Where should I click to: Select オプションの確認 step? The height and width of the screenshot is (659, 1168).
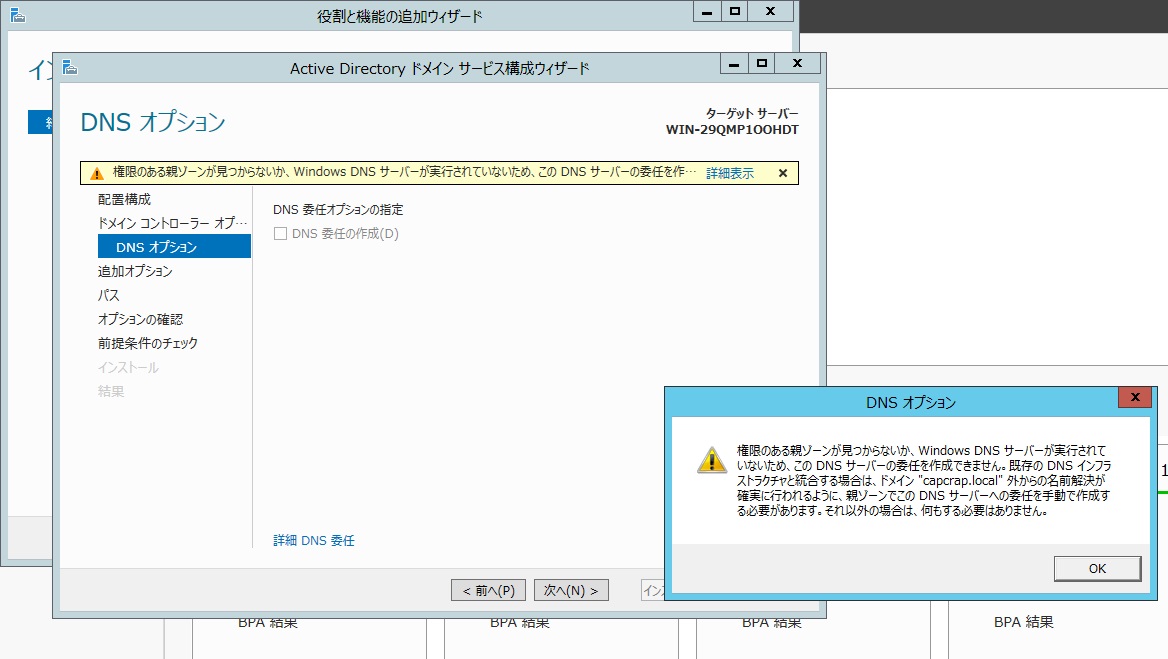pos(140,319)
